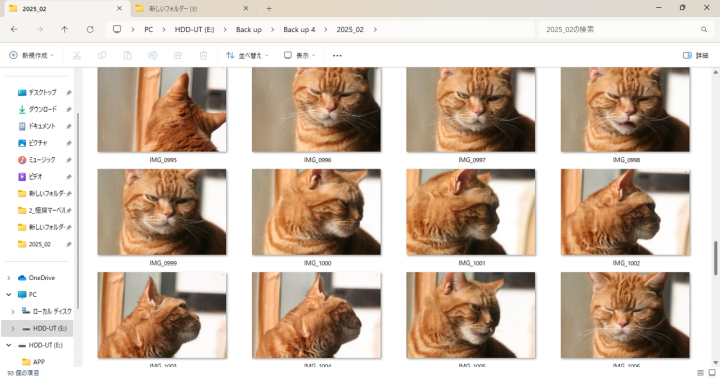
Task: Switch to details list view in status bar
Action: pyautogui.click(x=700, y=373)
